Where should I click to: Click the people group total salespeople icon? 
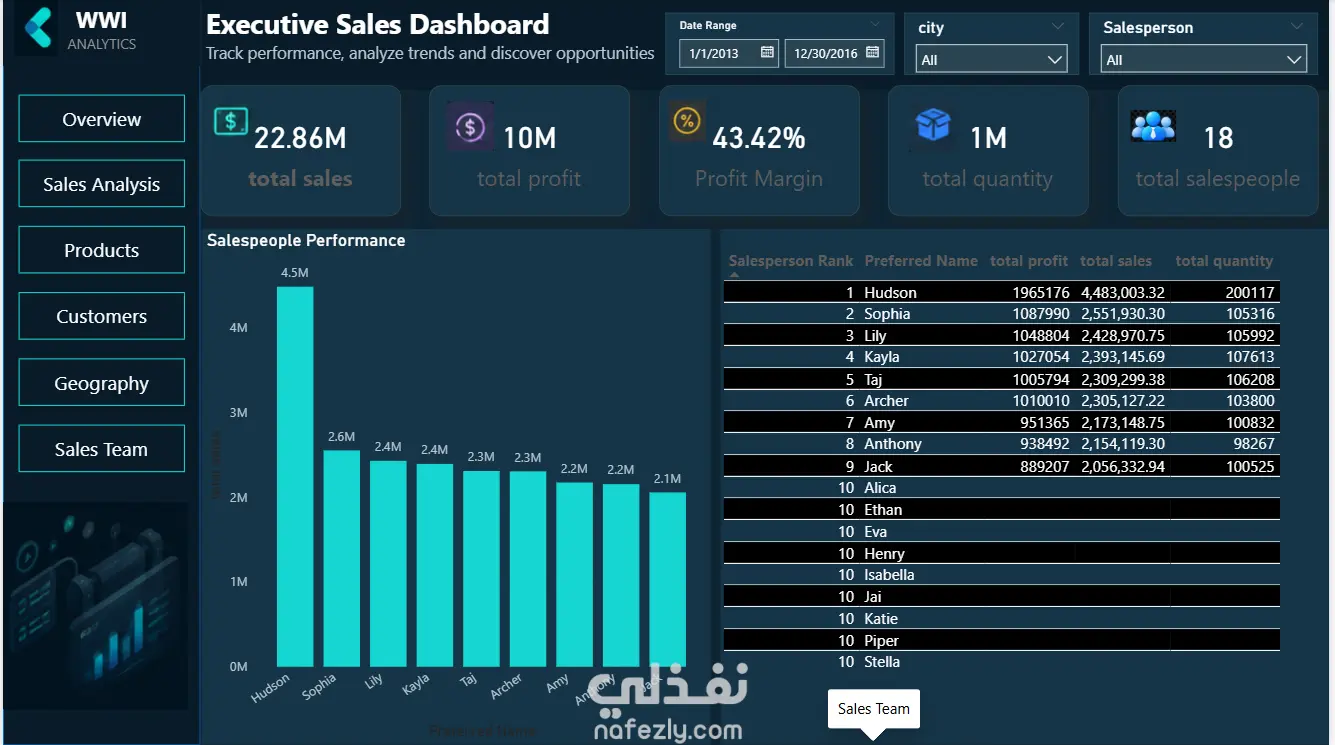pyautogui.click(x=1153, y=125)
